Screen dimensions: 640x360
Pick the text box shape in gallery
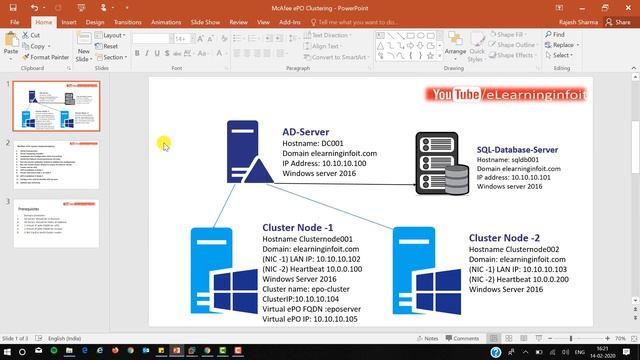[x=380, y=36]
